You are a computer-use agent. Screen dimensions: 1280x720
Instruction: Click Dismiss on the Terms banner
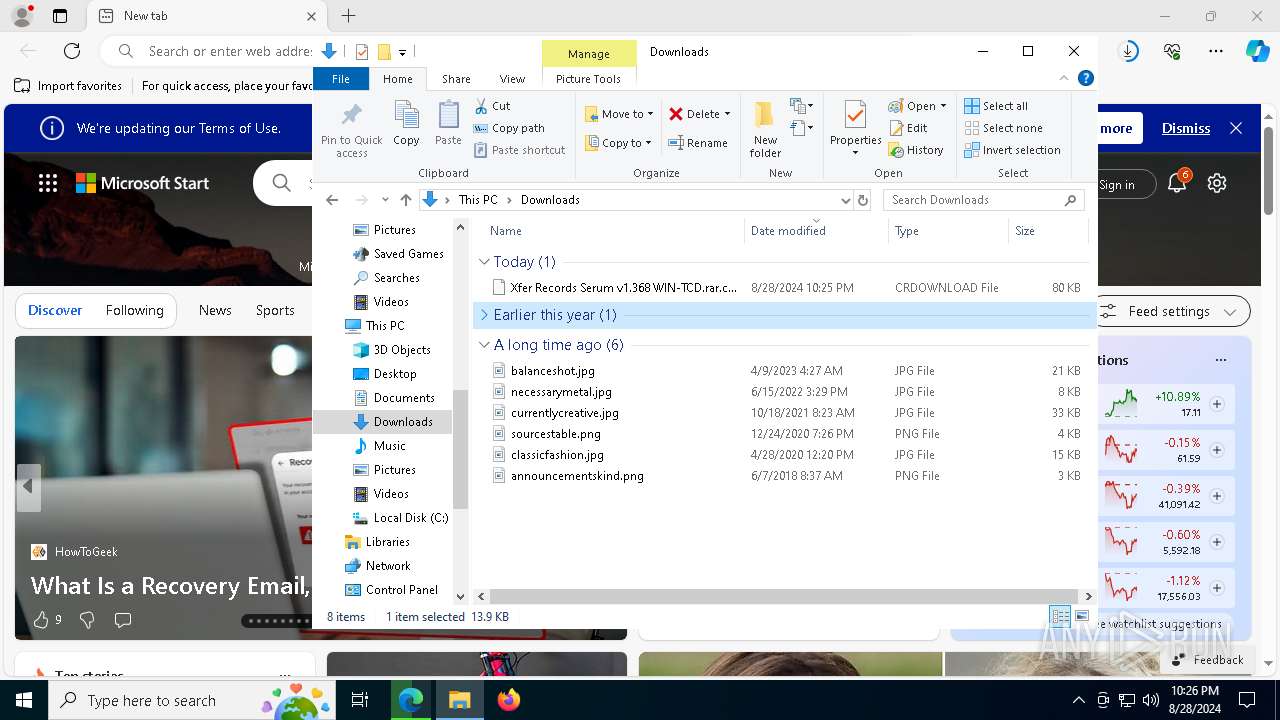[x=1186, y=128]
